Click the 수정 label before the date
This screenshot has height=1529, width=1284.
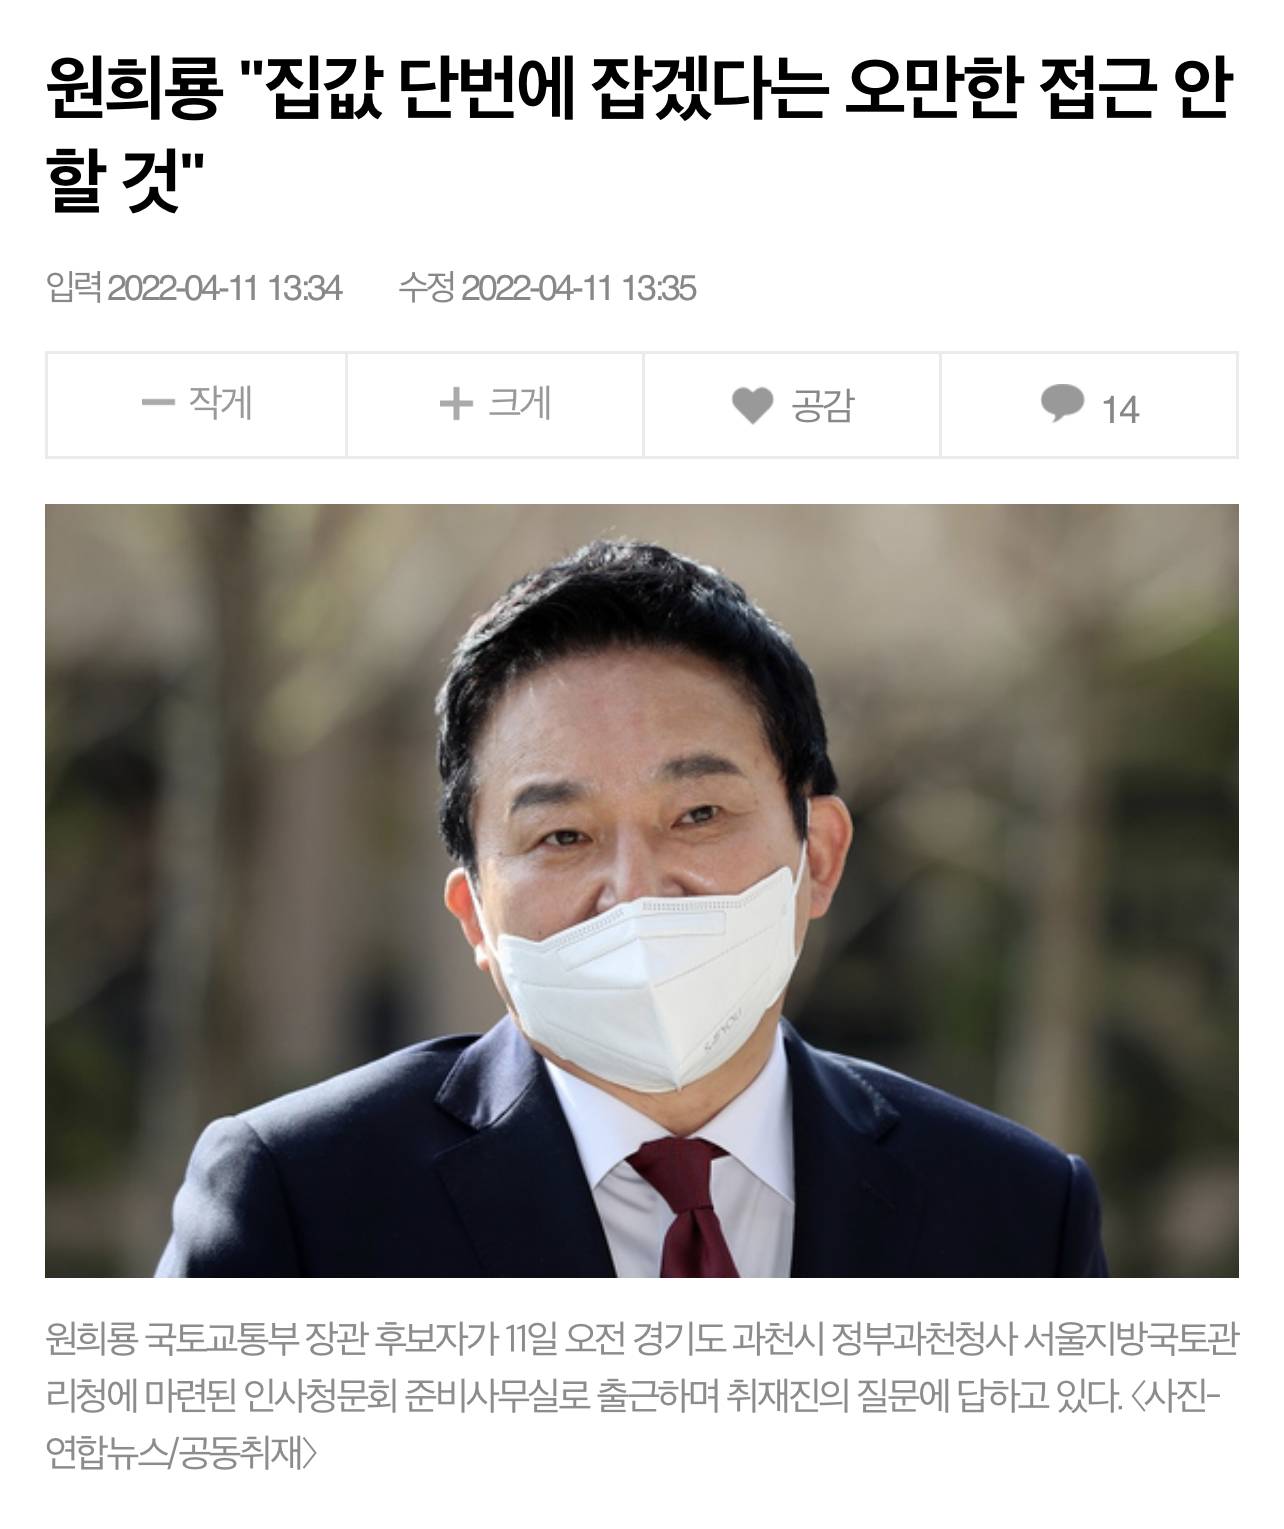click(x=426, y=289)
